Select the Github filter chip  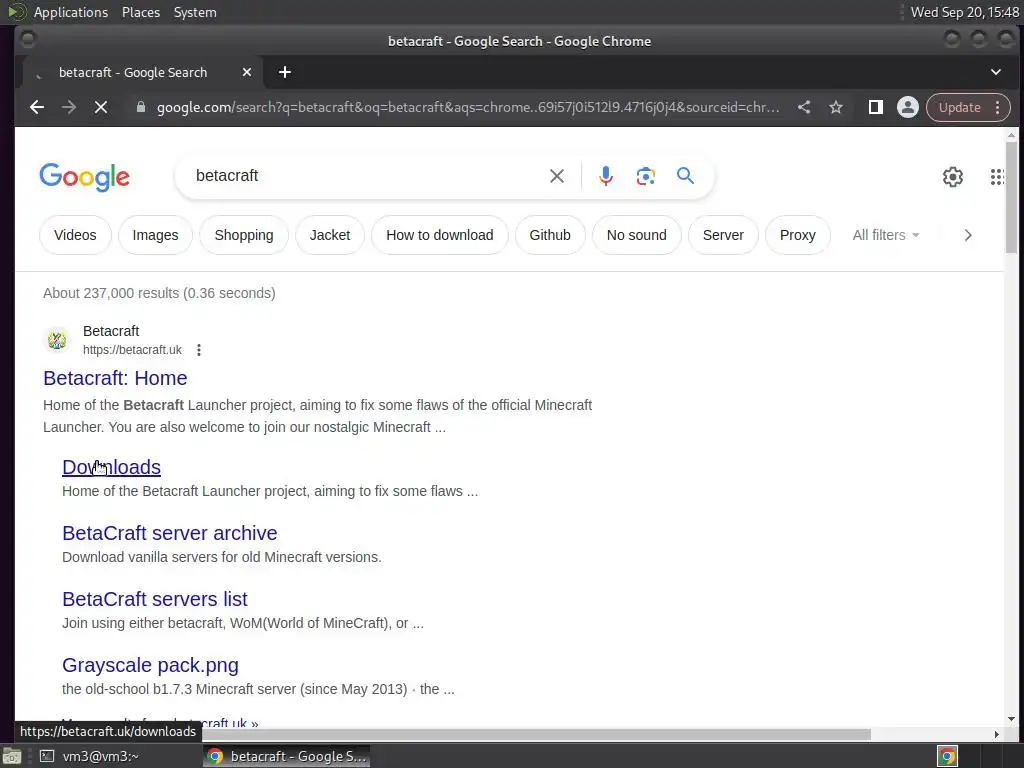click(550, 235)
